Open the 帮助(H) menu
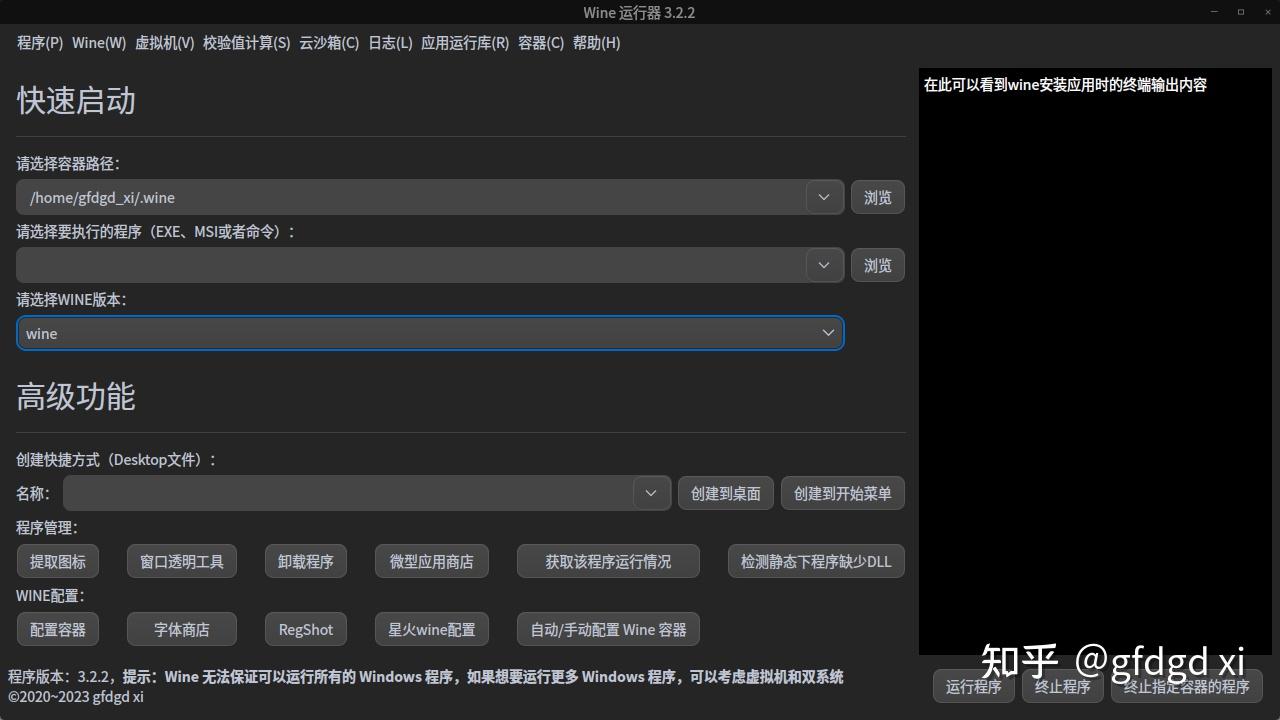This screenshot has height=720, width=1280. click(596, 43)
